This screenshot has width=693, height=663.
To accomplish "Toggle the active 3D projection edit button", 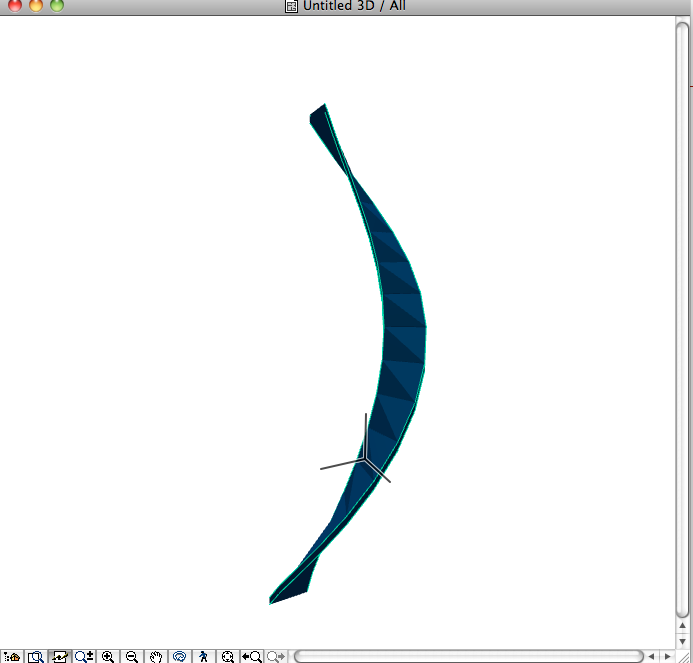I will click(60, 656).
